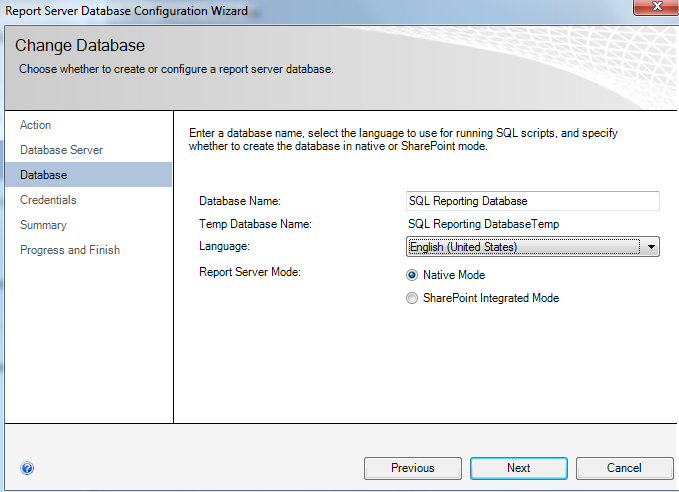Expand the Language dropdown arrow
The image size is (679, 492).
point(651,247)
